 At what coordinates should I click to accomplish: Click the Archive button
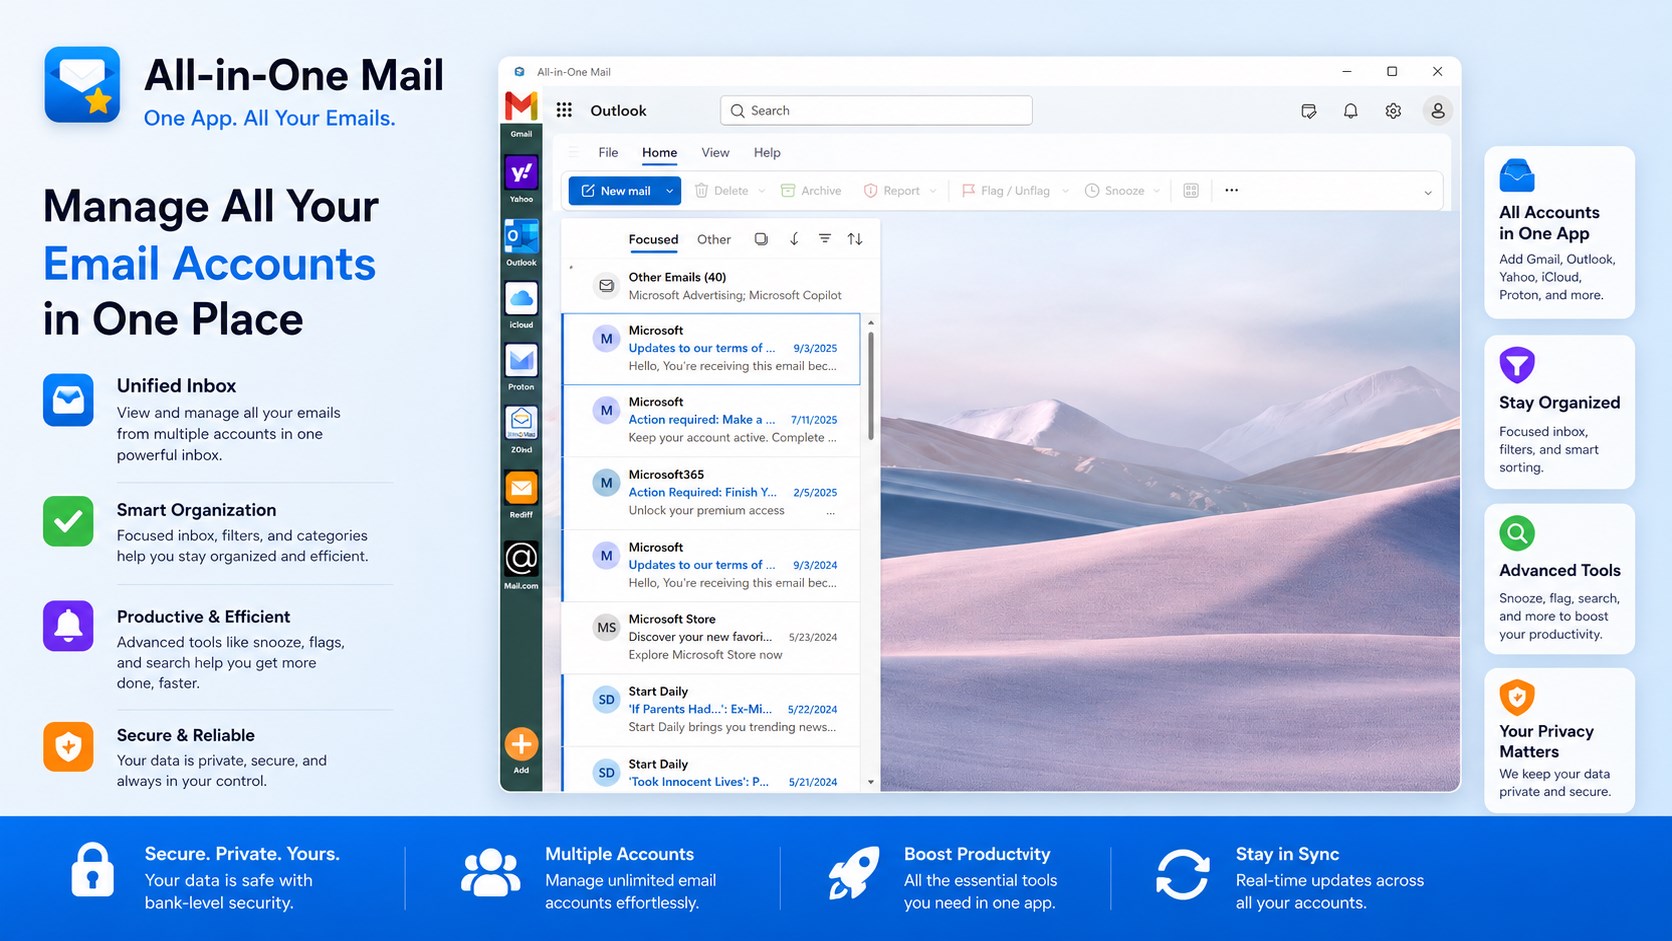tap(811, 191)
